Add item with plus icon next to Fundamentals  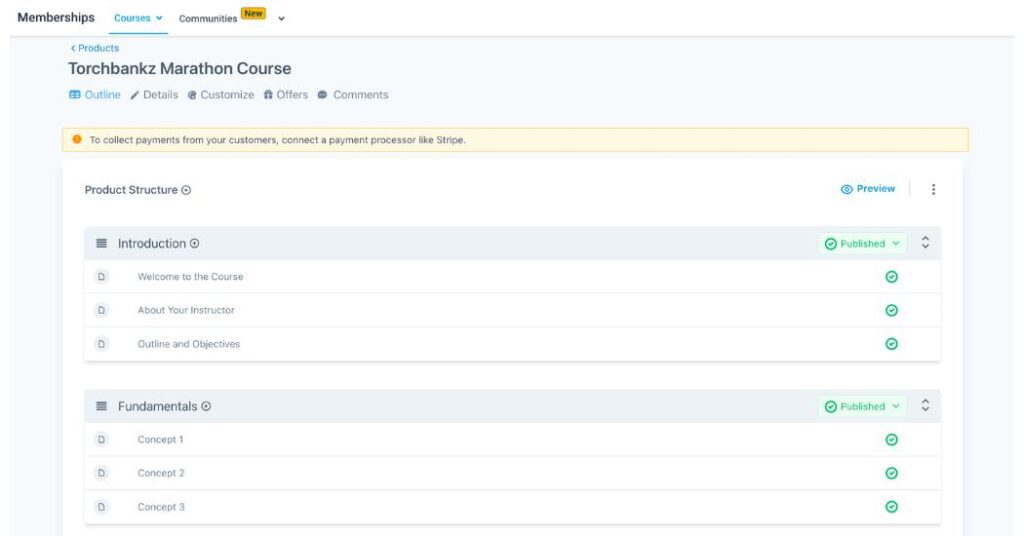(x=206, y=406)
